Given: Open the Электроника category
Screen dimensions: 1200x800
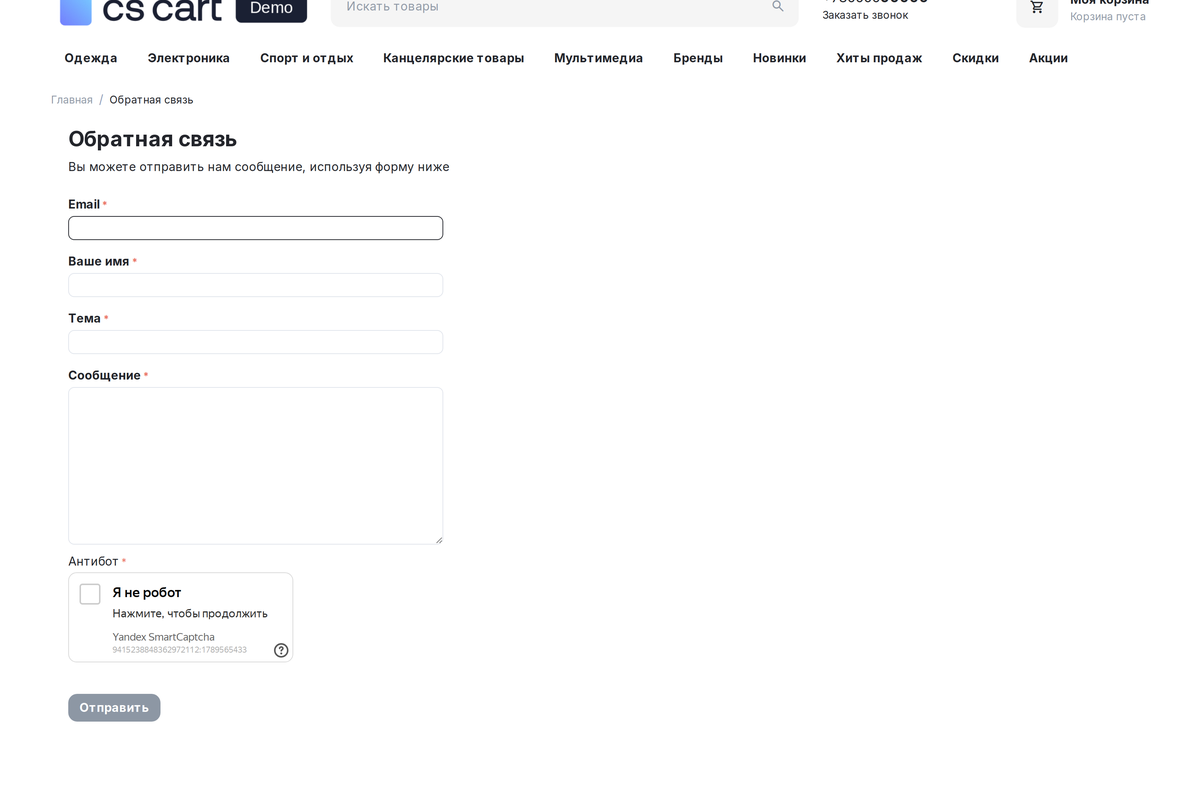Looking at the screenshot, I should point(189,58).
